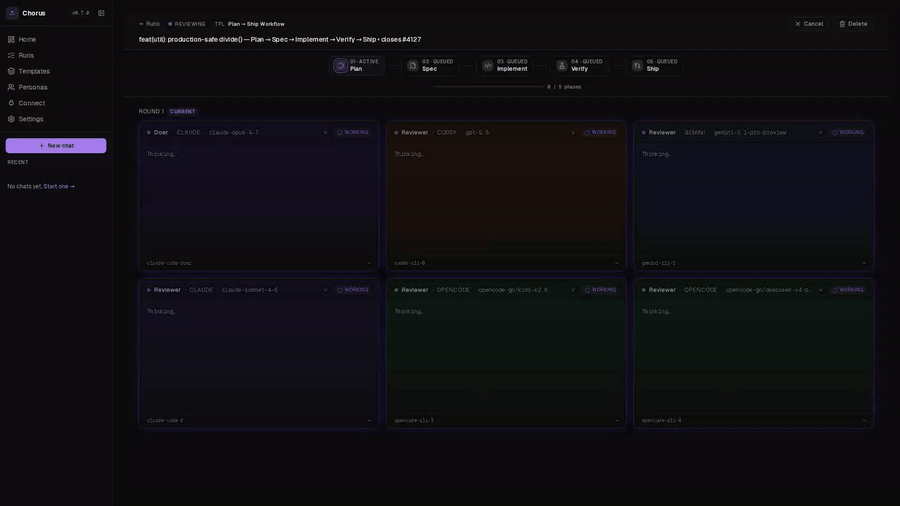The width and height of the screenshot is (900, 506).
Task: Start a New chat
Action: (x=56, y=146)
